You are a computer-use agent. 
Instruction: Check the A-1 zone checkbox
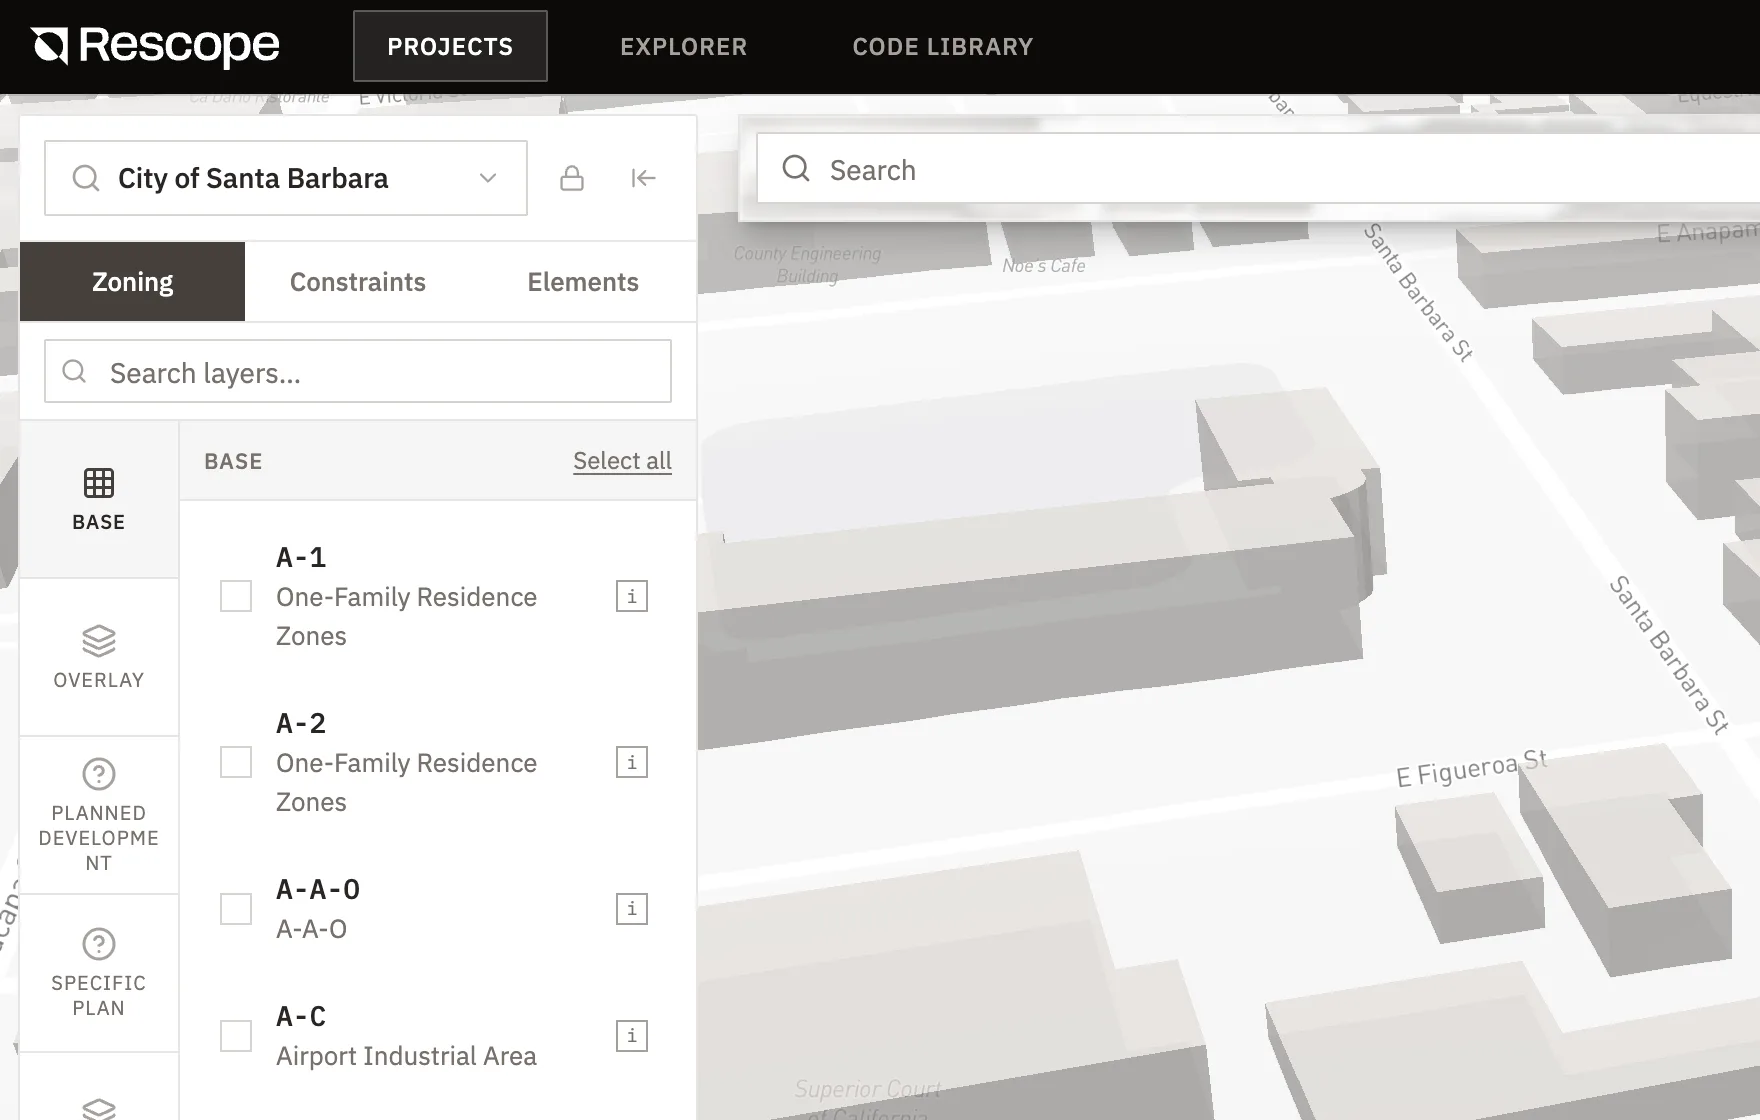236,596
